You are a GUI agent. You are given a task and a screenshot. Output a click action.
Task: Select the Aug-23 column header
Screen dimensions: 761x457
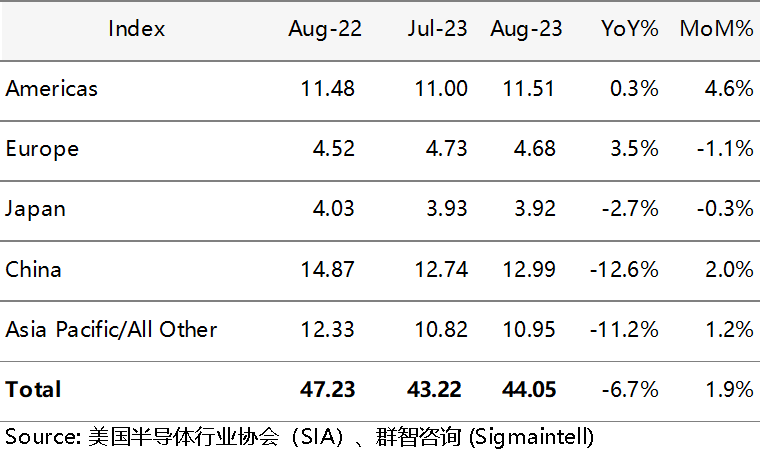pyautogui.click(x=526, y=29)
